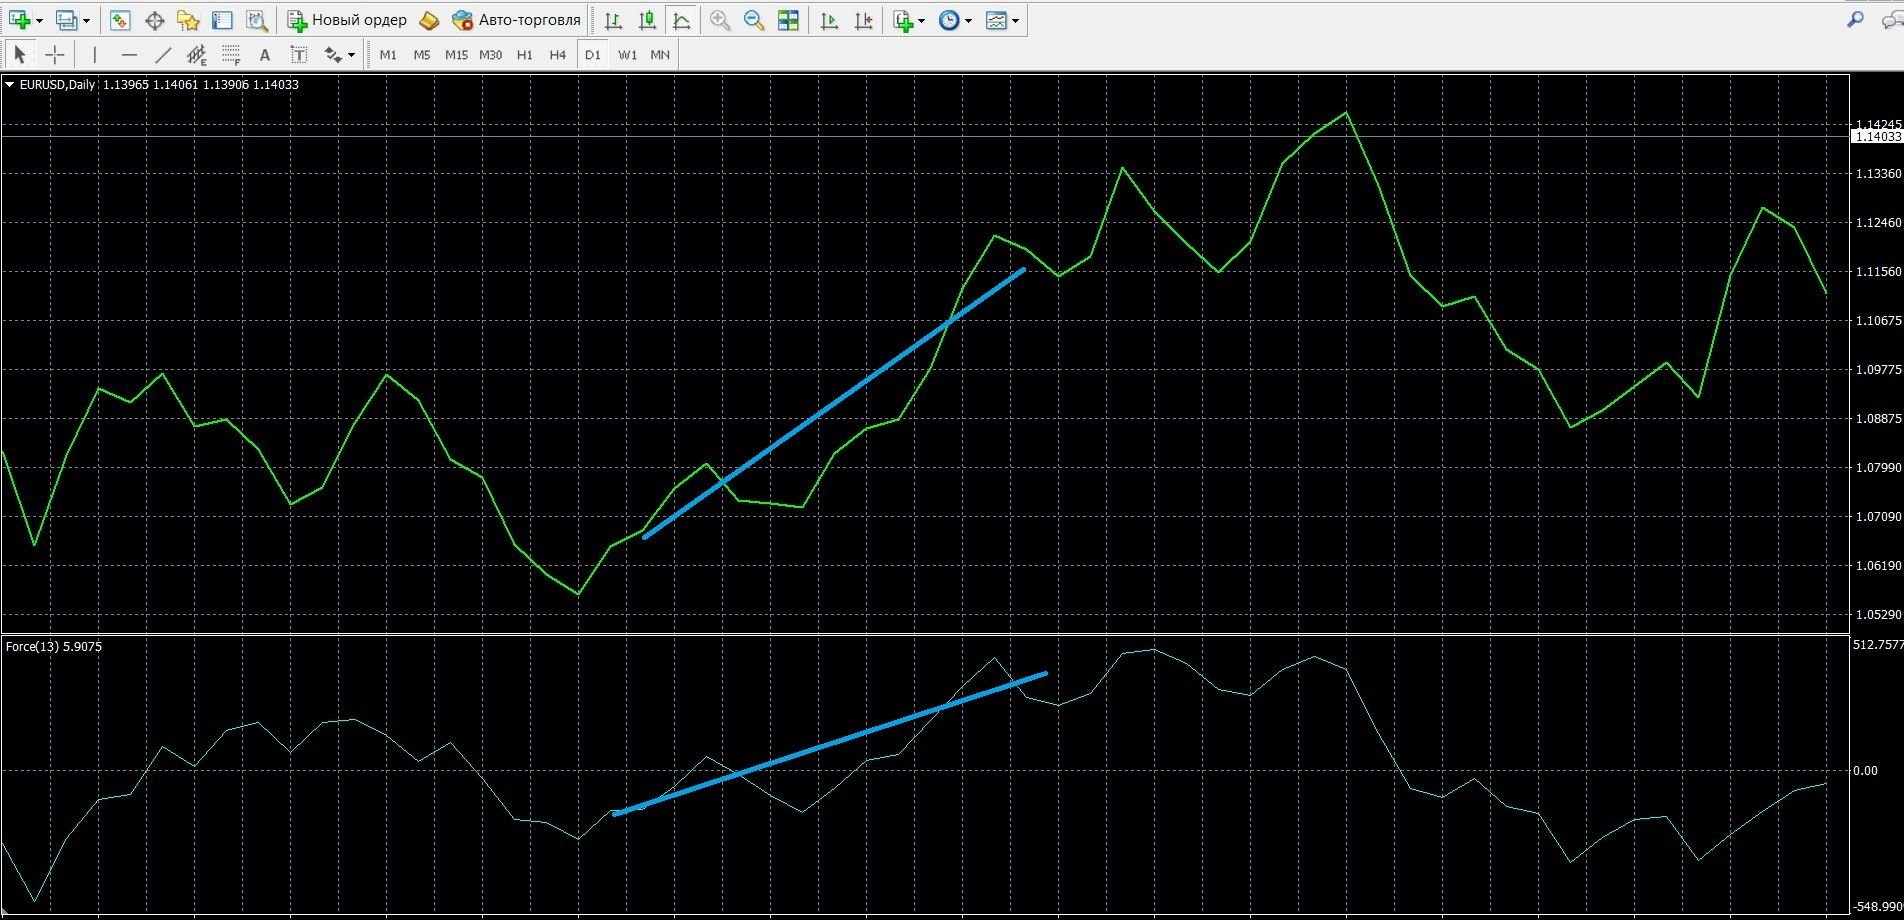1904x920 pixels.
Task: Zoom in on the chart
Action: (720, 20)
